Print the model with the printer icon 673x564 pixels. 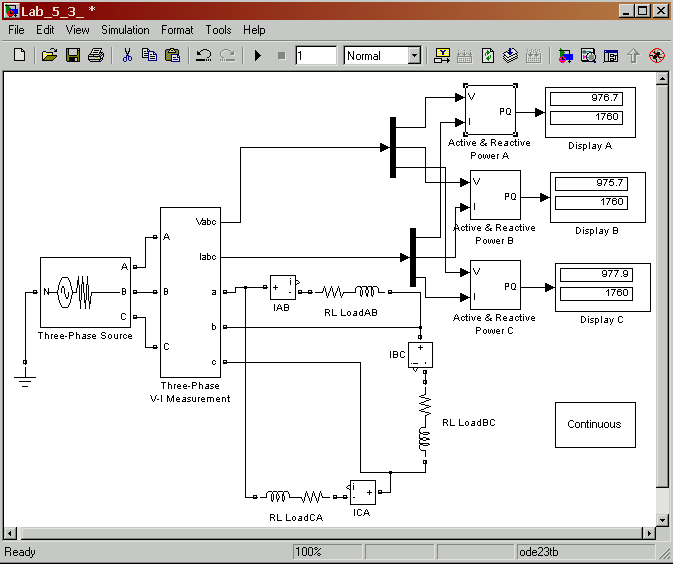[95, 56]
